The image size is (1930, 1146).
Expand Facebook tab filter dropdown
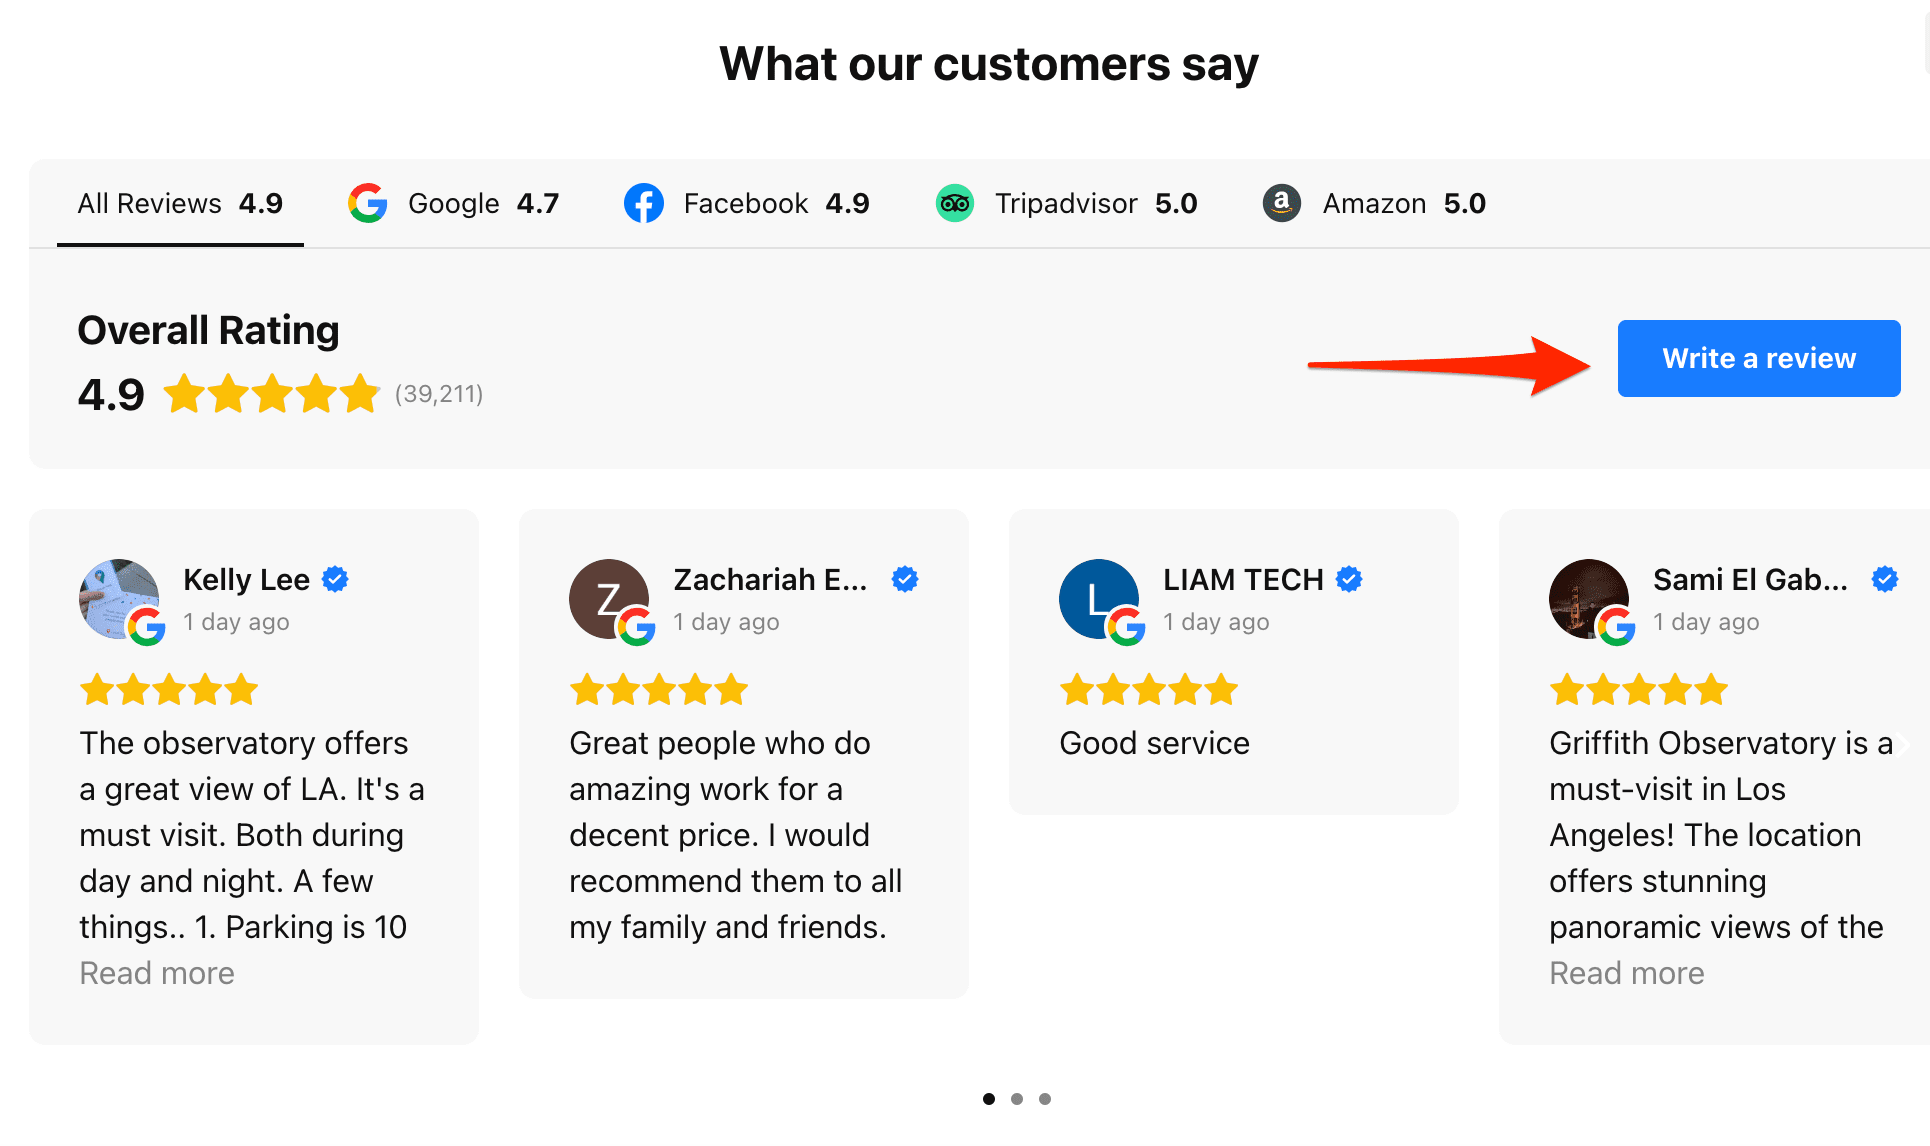[747, 202]
